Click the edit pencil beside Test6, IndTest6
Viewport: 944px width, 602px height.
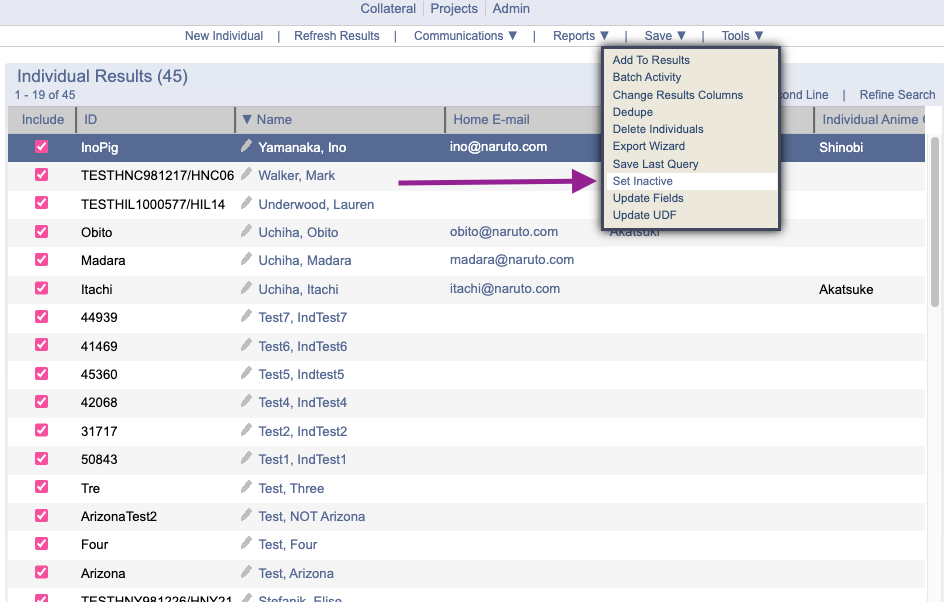tap(246, 345)
